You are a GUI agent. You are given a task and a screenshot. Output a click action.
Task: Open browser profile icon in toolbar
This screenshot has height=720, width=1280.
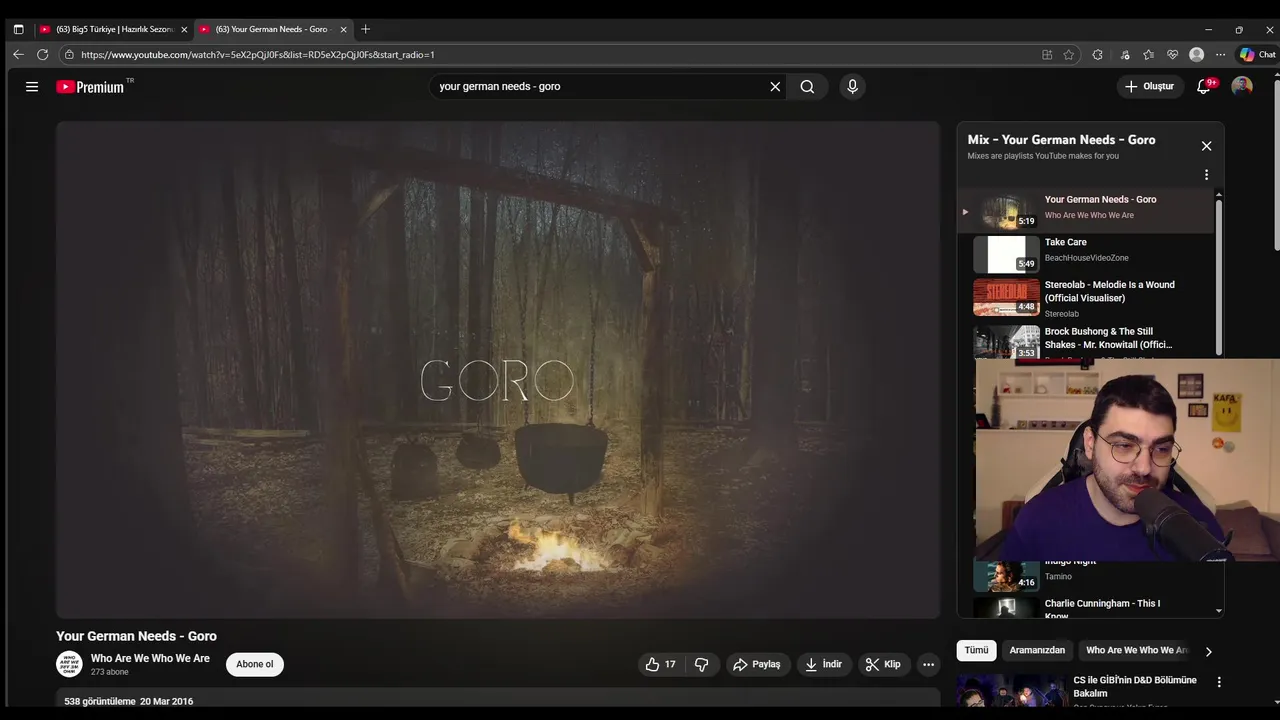pyautogui.click(x=1196, y=55)
